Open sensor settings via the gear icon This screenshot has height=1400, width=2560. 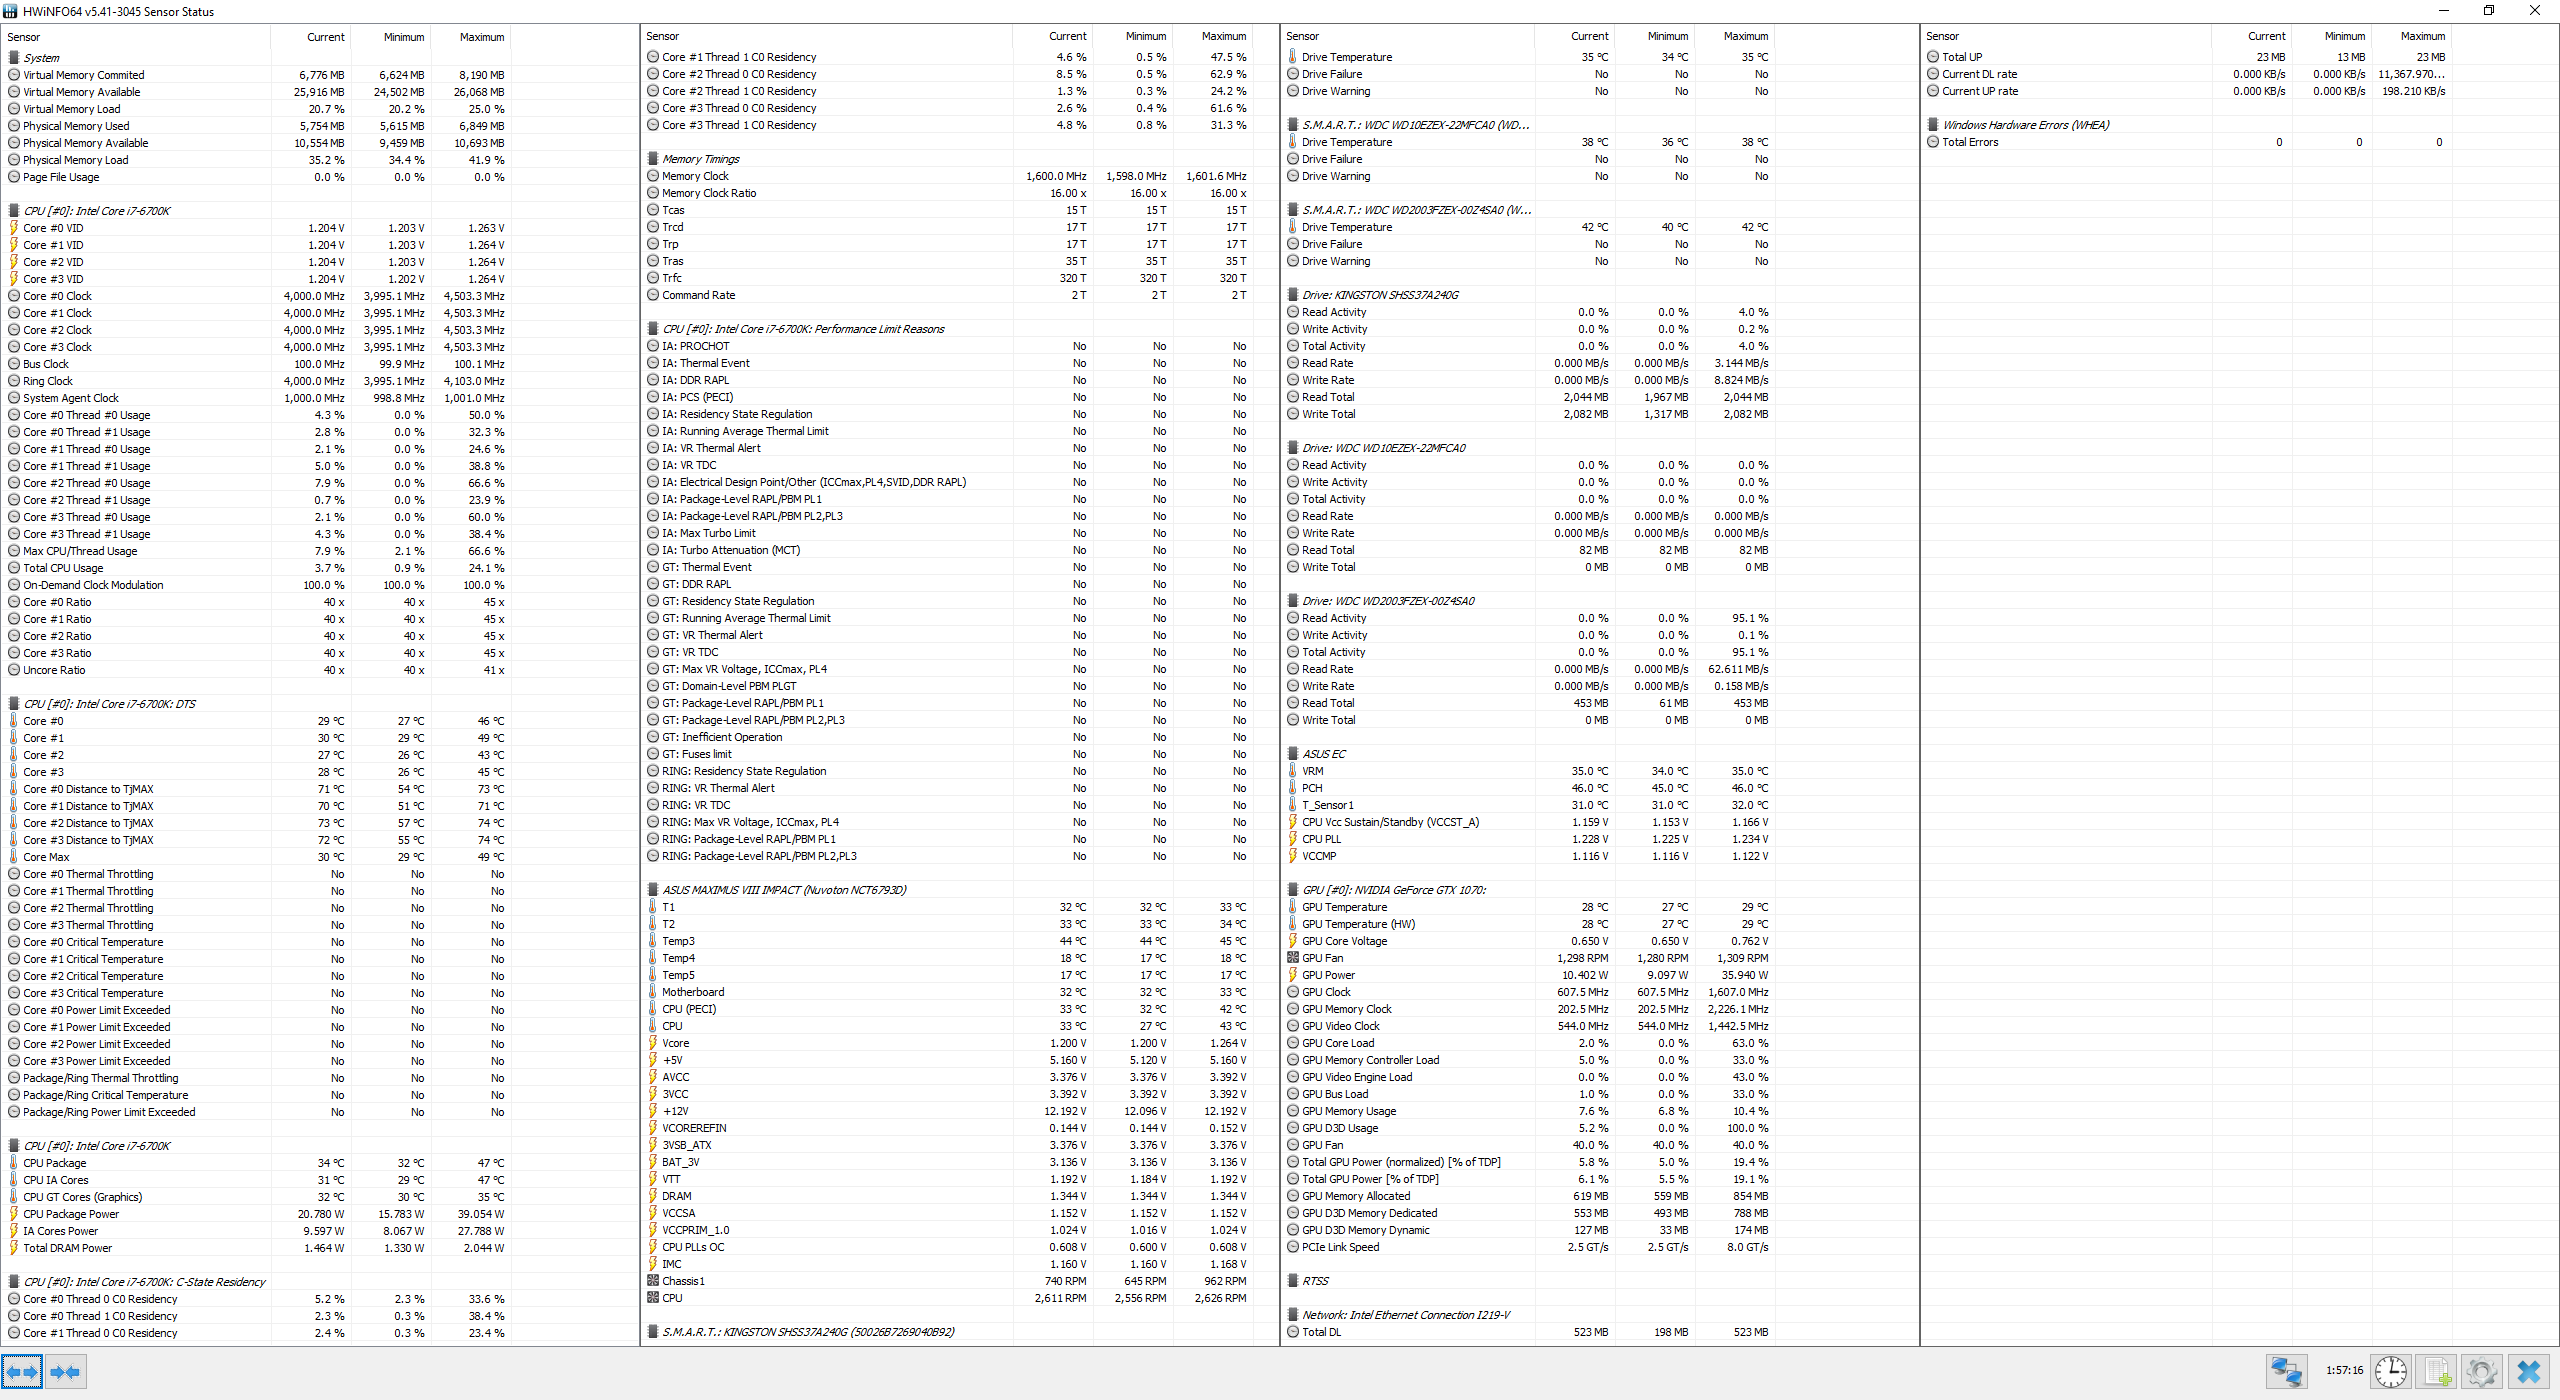point(2481,1371)
